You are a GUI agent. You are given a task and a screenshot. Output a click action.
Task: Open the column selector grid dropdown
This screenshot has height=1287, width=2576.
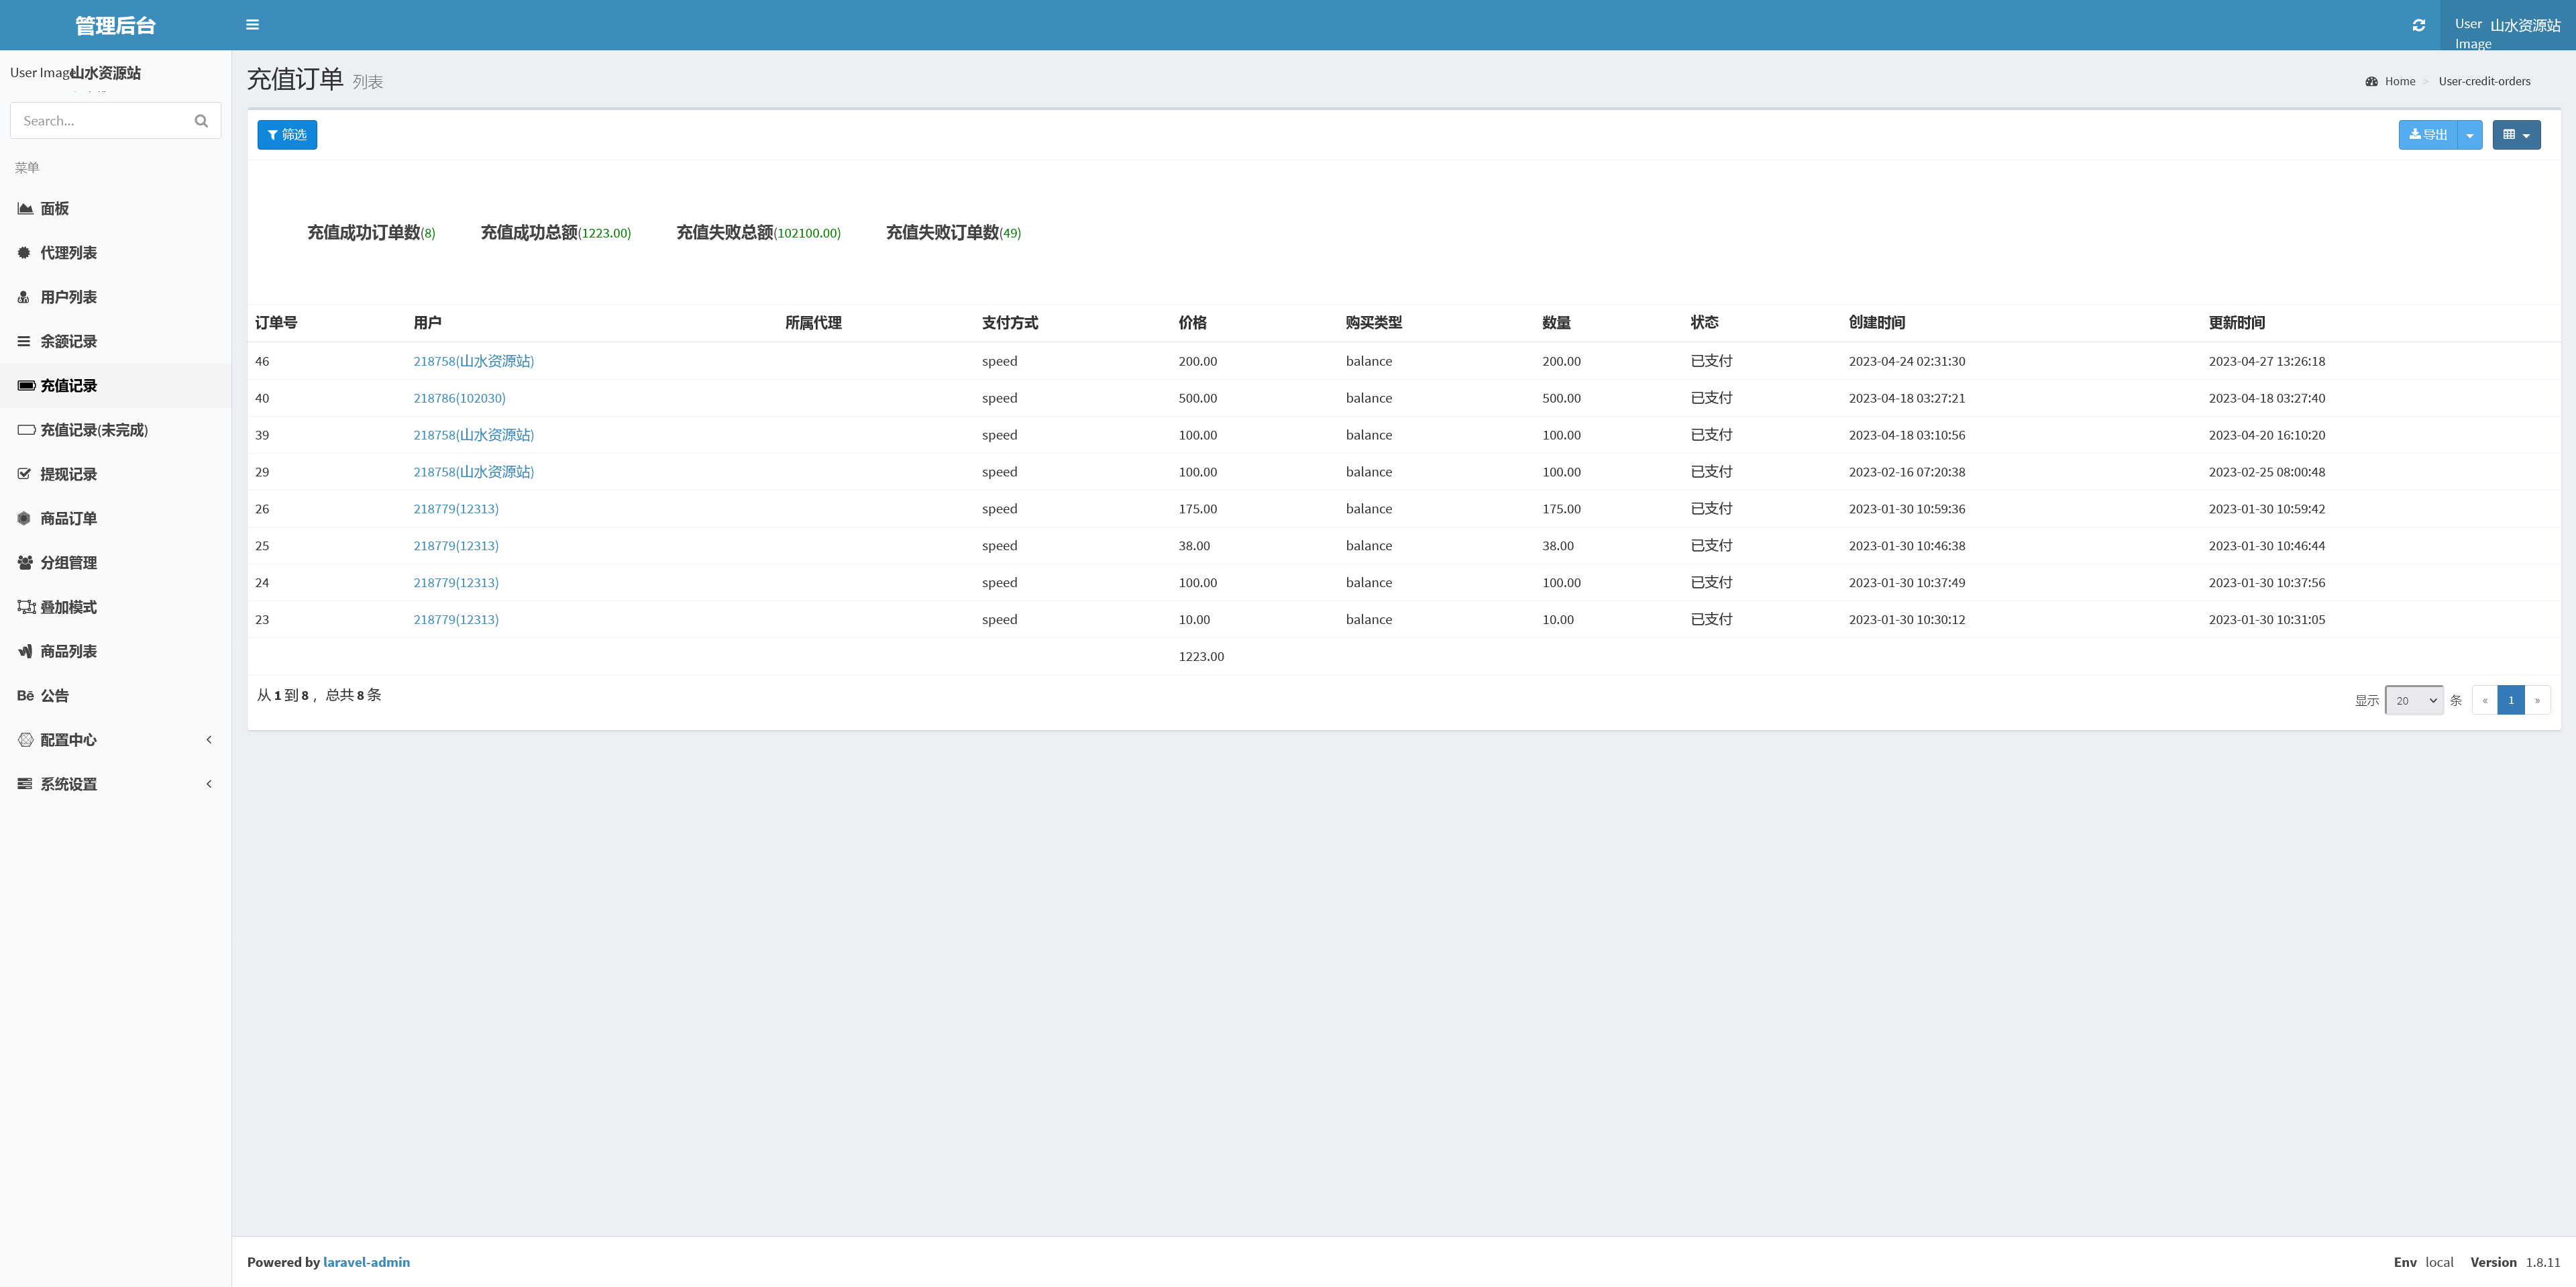pos(2516,135)
